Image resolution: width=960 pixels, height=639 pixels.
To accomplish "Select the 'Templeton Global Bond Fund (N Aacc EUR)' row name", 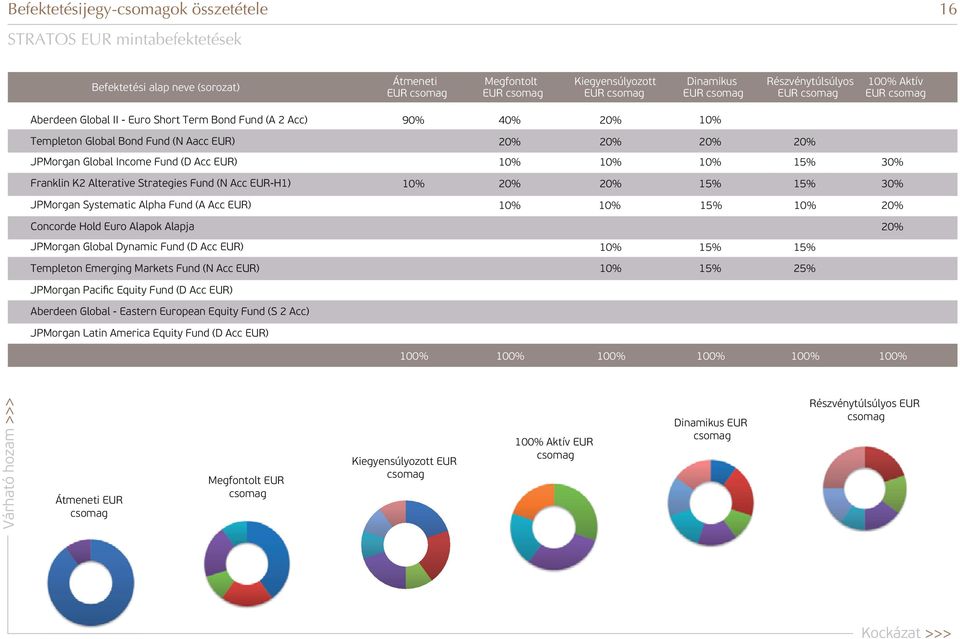I will (x=132, y=141).
